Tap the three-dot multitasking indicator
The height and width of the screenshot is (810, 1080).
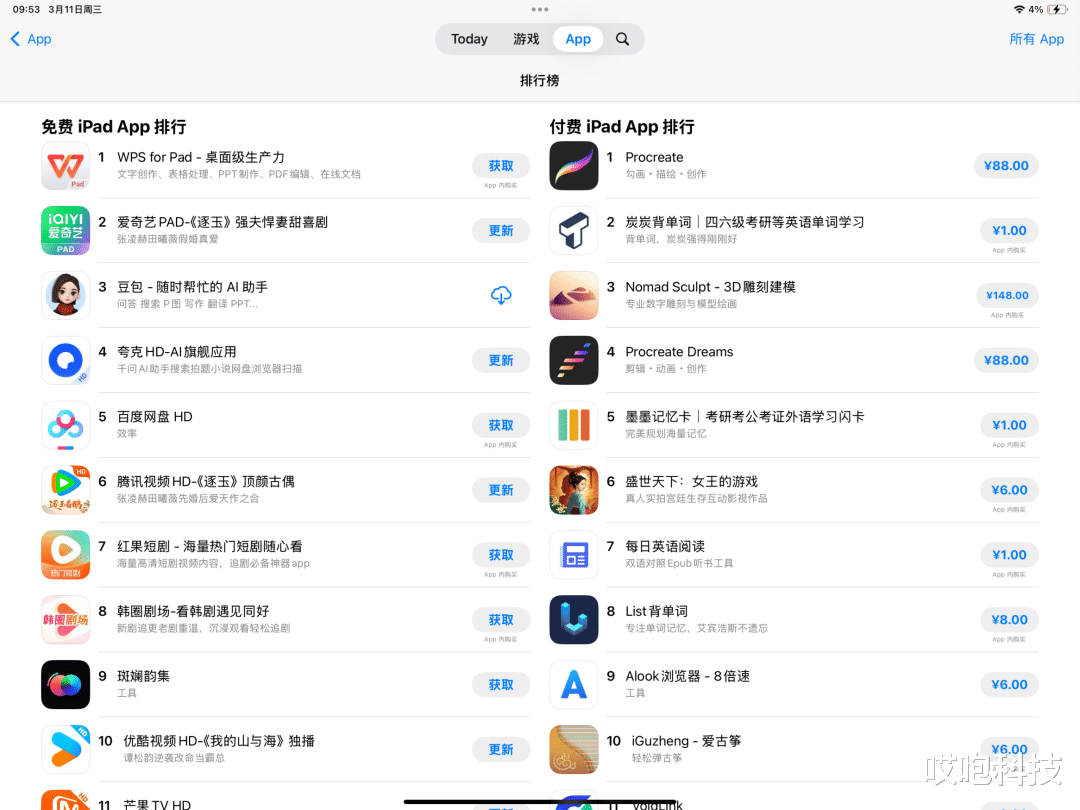pos(540,10)
